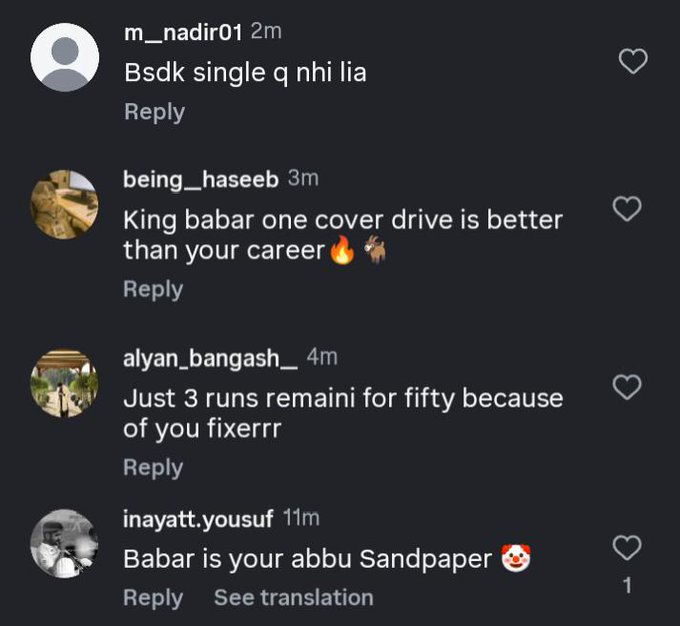Image resolution: width=680 pixels, height=626 pixels.
Task: Like the comment by m__nadir01
Action: click(633, 62)
